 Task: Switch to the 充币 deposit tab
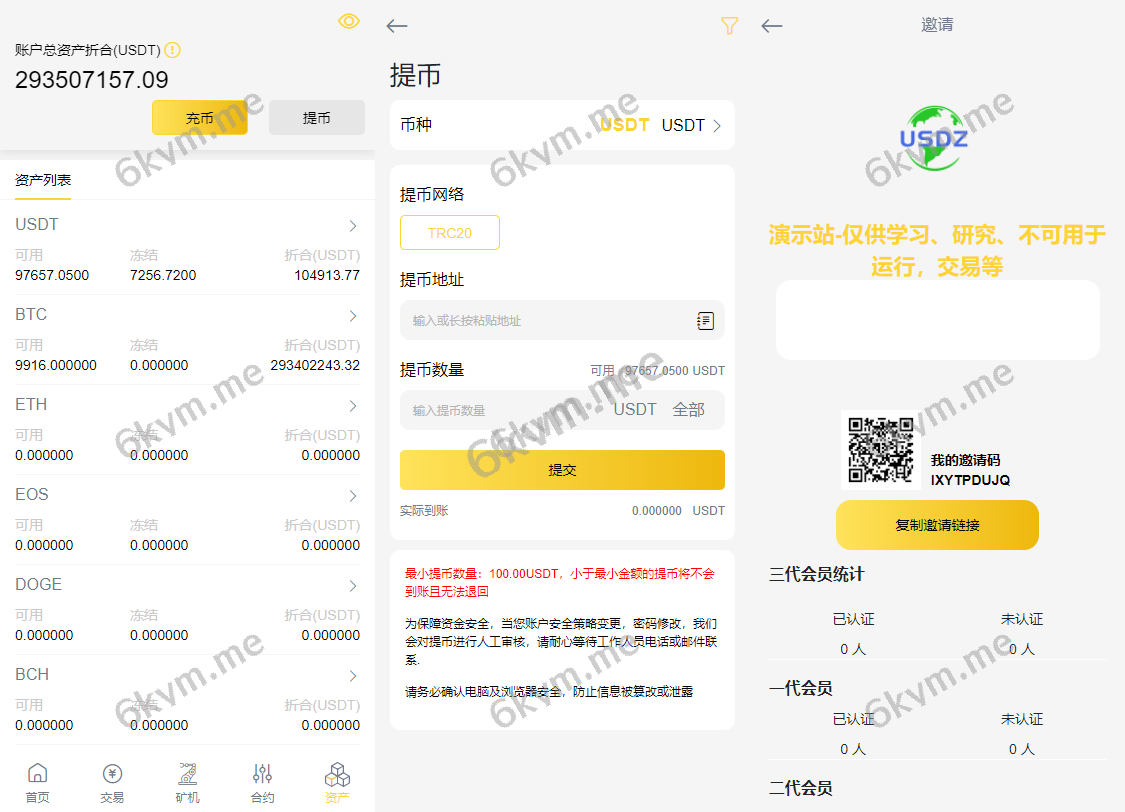(200, 117)
